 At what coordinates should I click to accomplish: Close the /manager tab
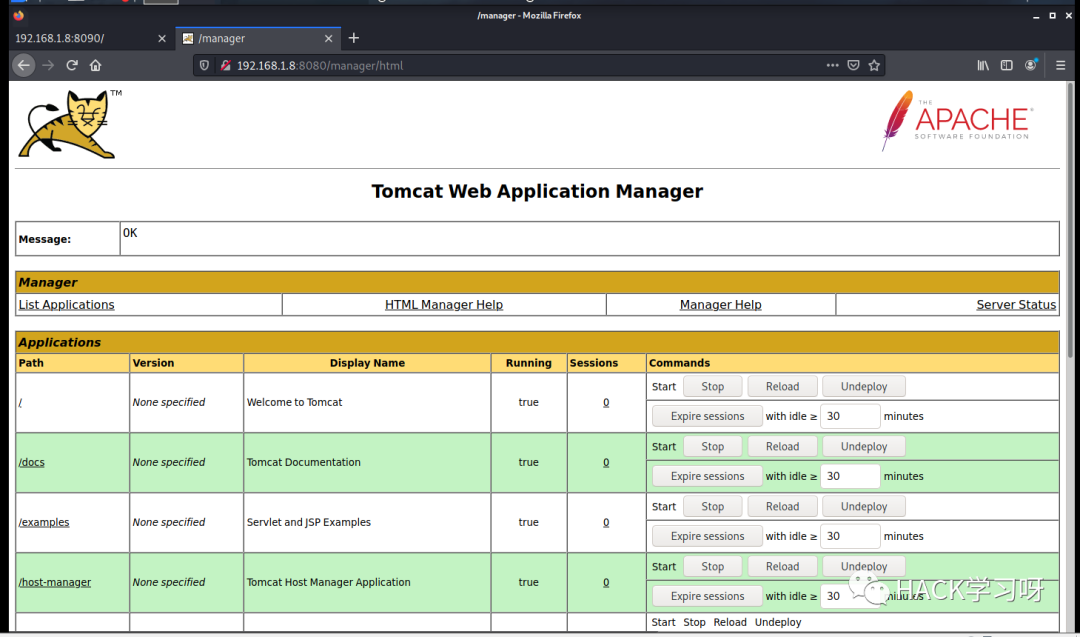coord(329,39)
